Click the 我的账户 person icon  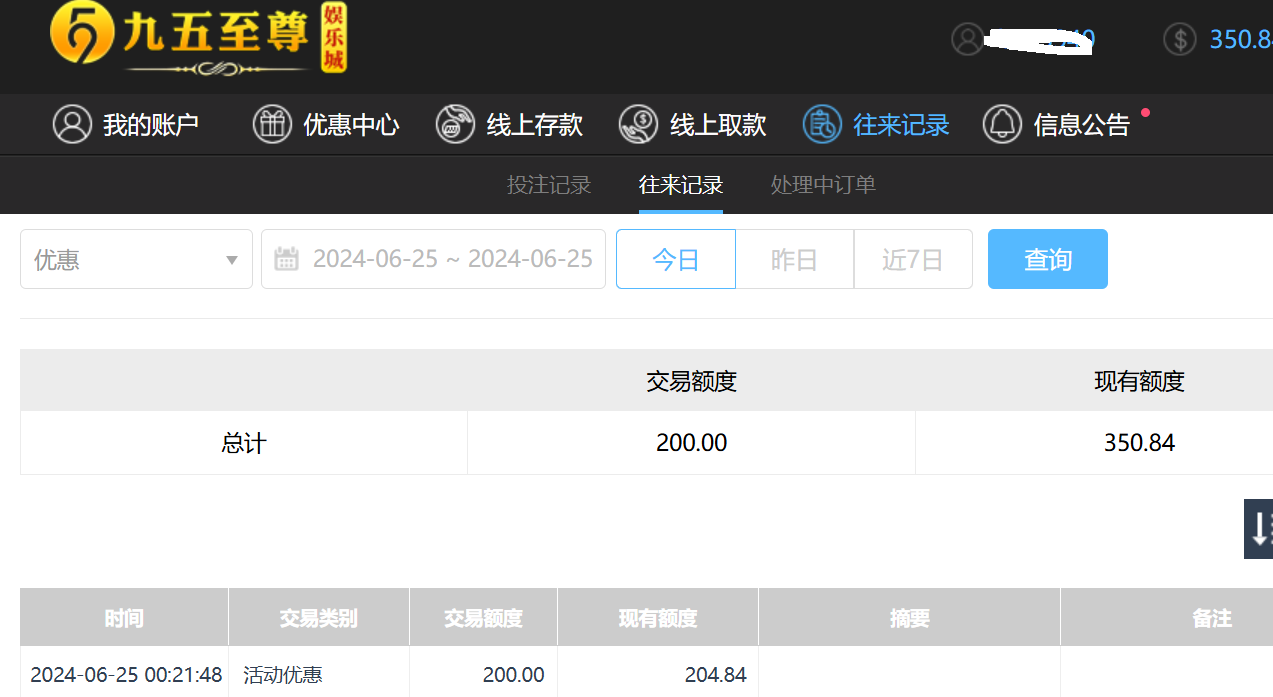pyautogui.click(x=72, y=124)
